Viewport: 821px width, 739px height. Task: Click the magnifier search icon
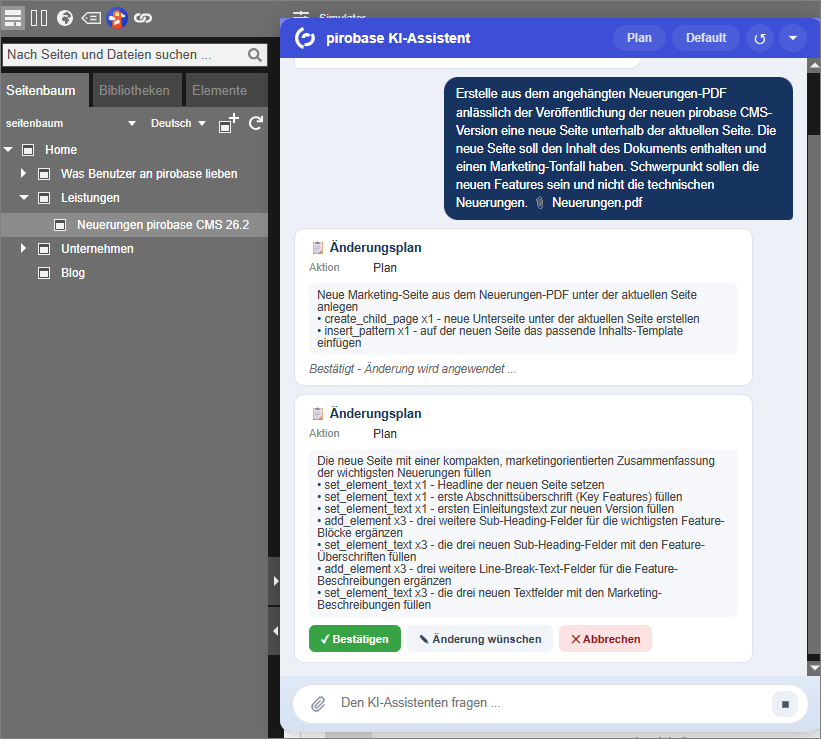click(x=254, y=55)
